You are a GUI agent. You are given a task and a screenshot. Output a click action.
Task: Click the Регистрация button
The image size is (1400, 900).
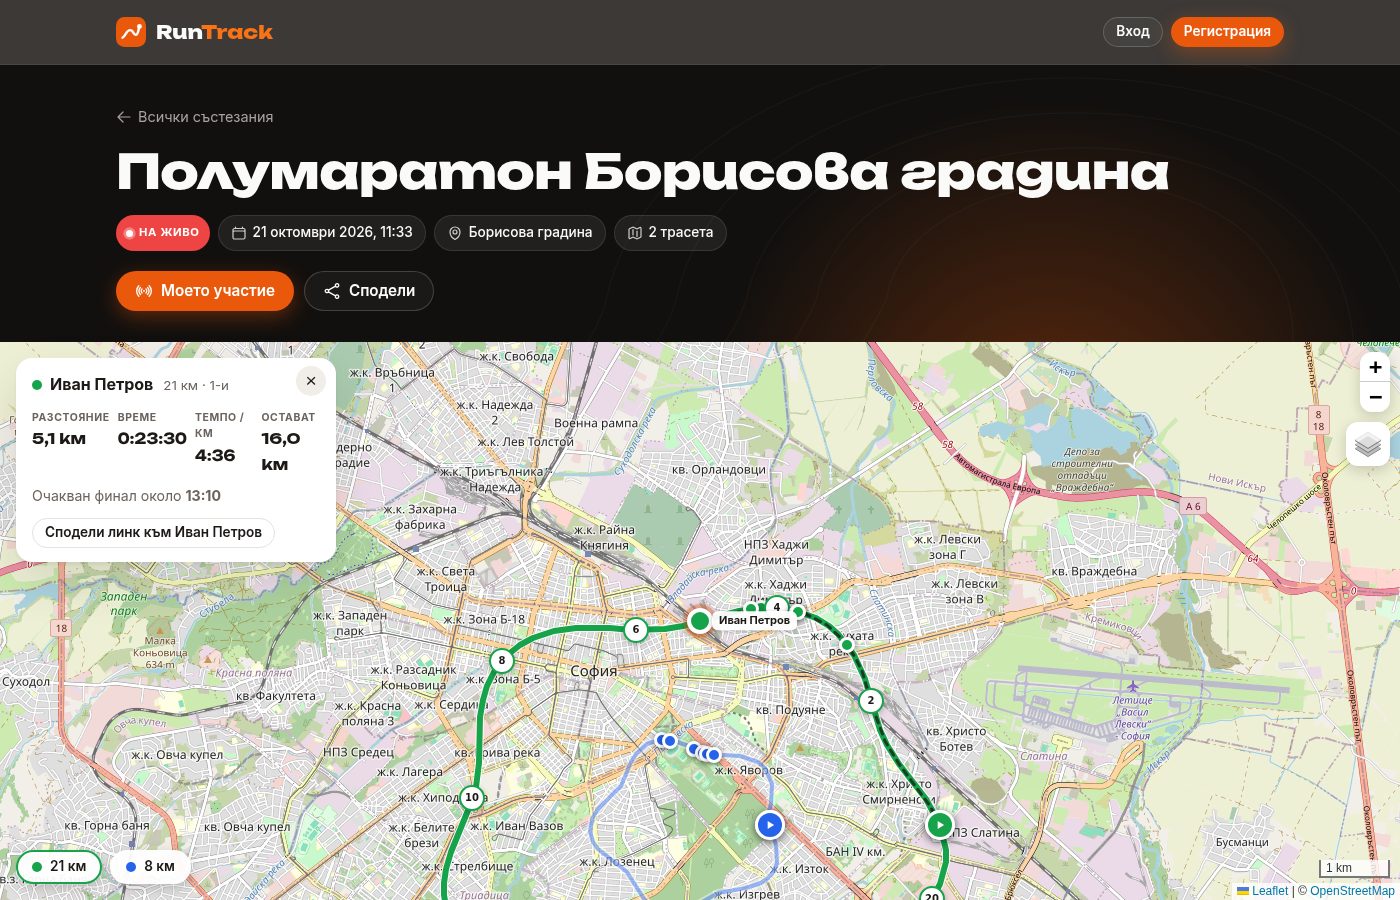[1227, 31]
